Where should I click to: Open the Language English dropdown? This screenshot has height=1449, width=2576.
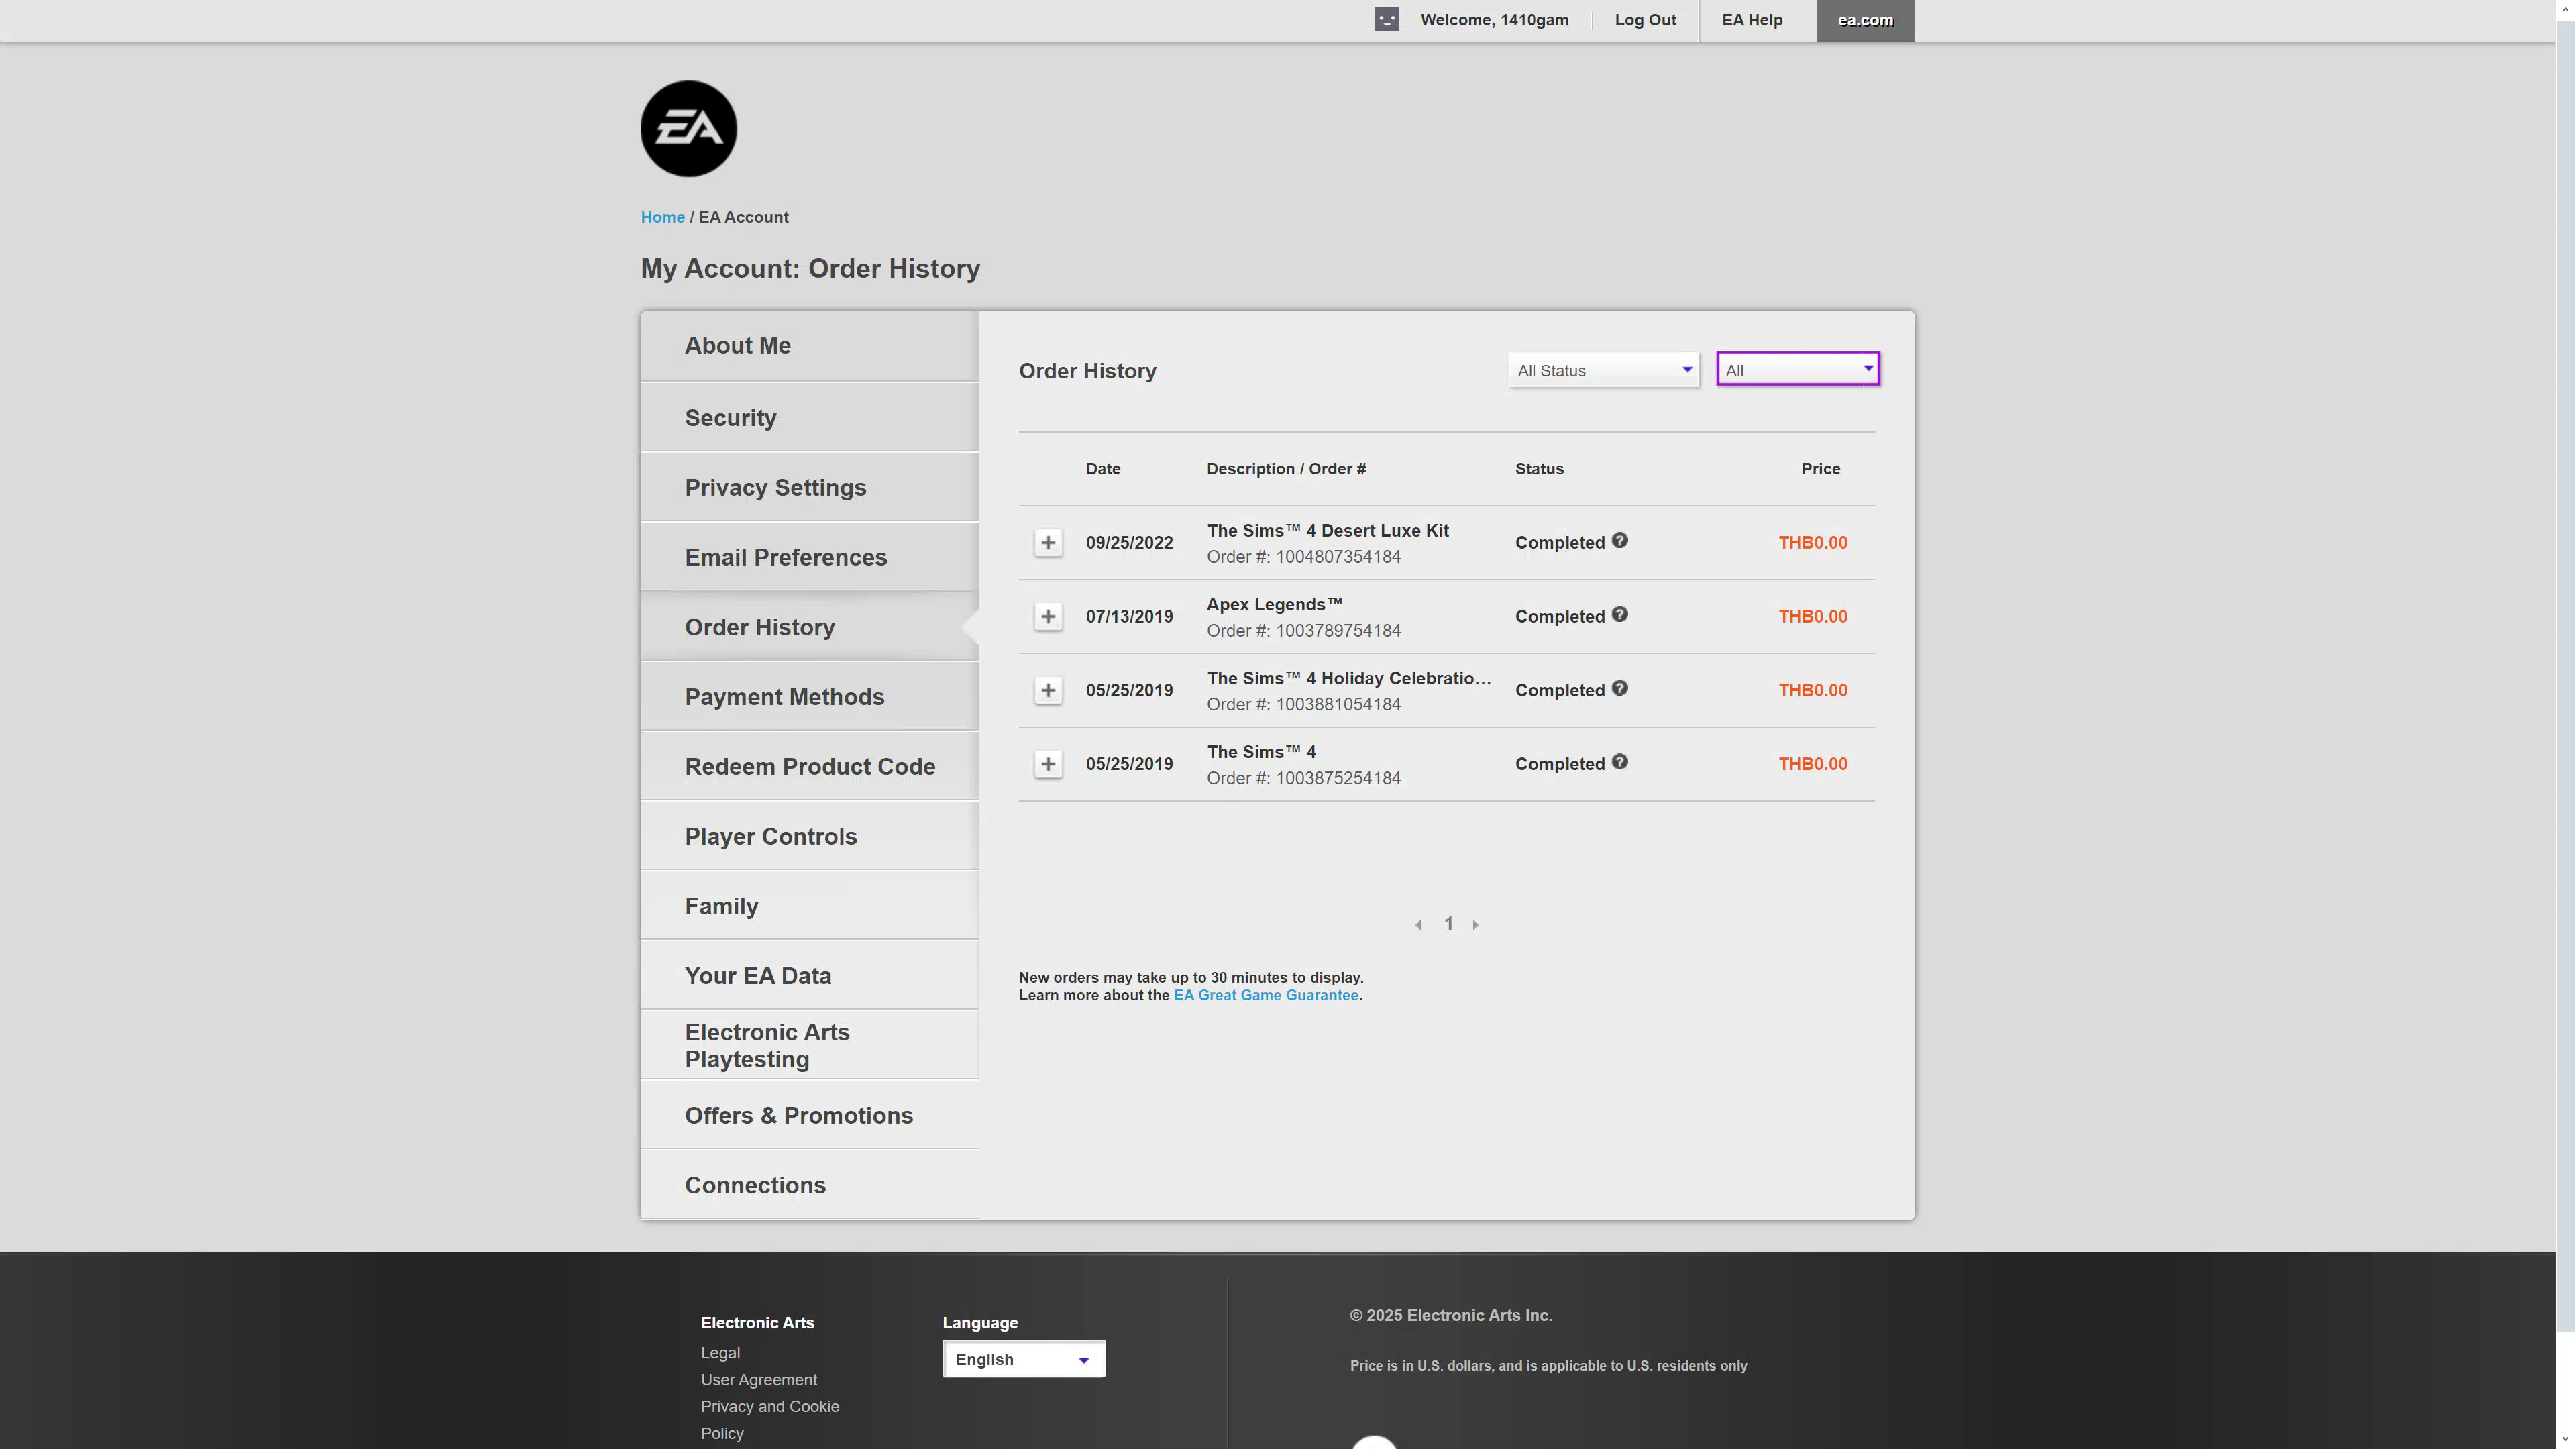(1023, 1359)
